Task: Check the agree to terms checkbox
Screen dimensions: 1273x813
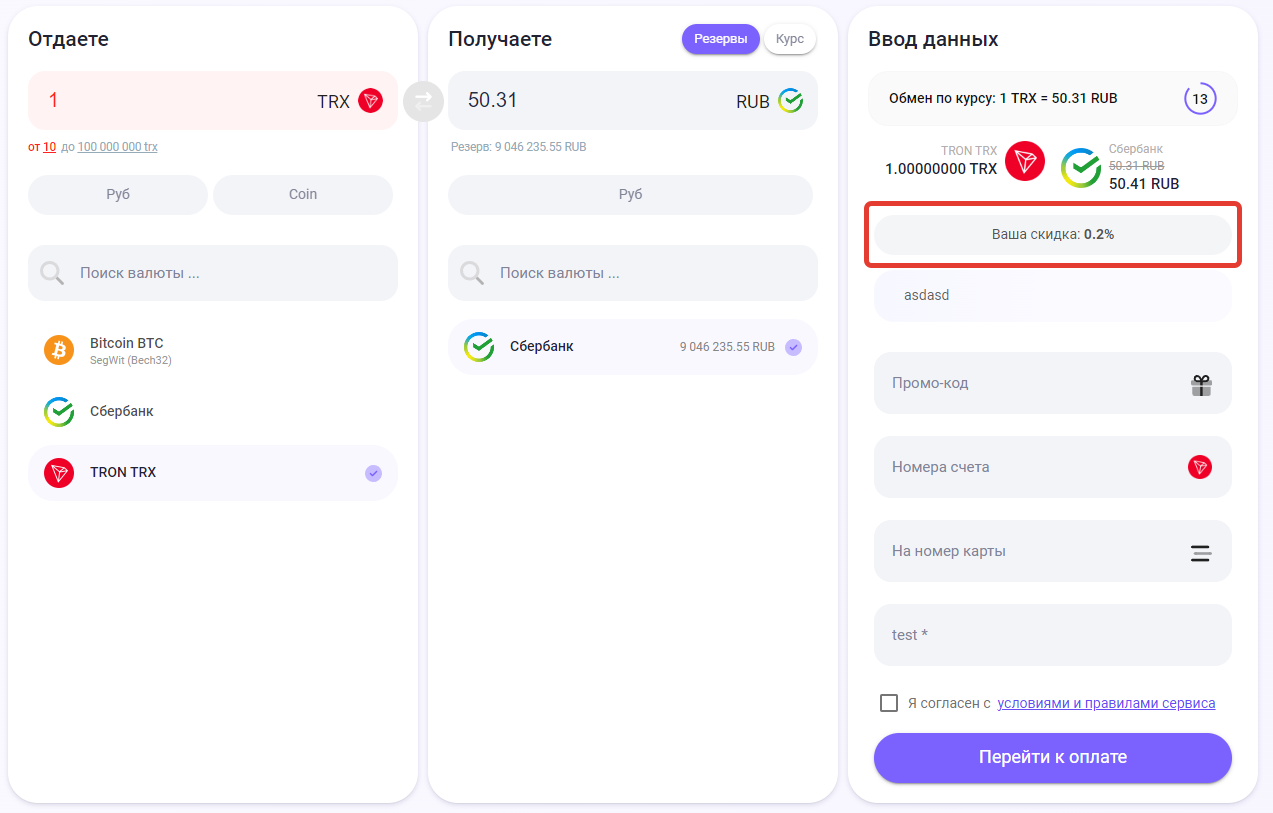Action: coord(889,703)
